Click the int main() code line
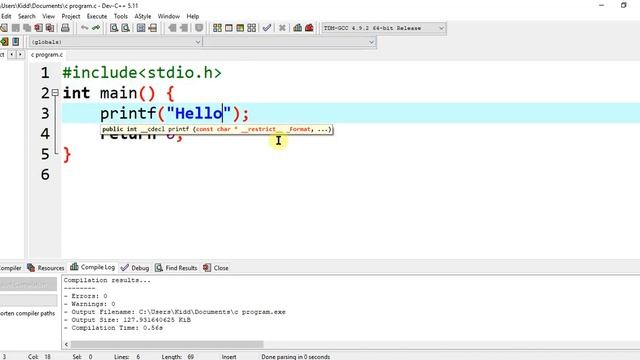This screenshot has height=360, width=640. [x=118, y=93]
